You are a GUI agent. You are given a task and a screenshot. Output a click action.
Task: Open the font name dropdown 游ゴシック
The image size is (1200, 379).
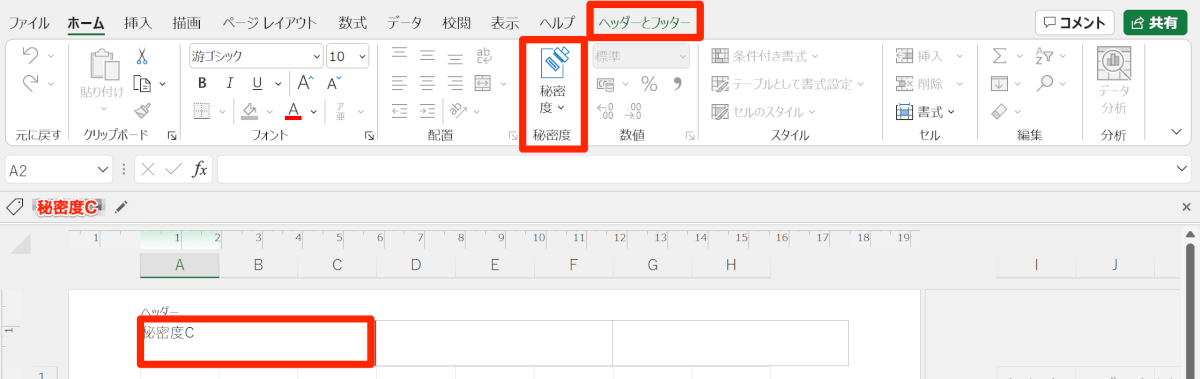point(256,56)
